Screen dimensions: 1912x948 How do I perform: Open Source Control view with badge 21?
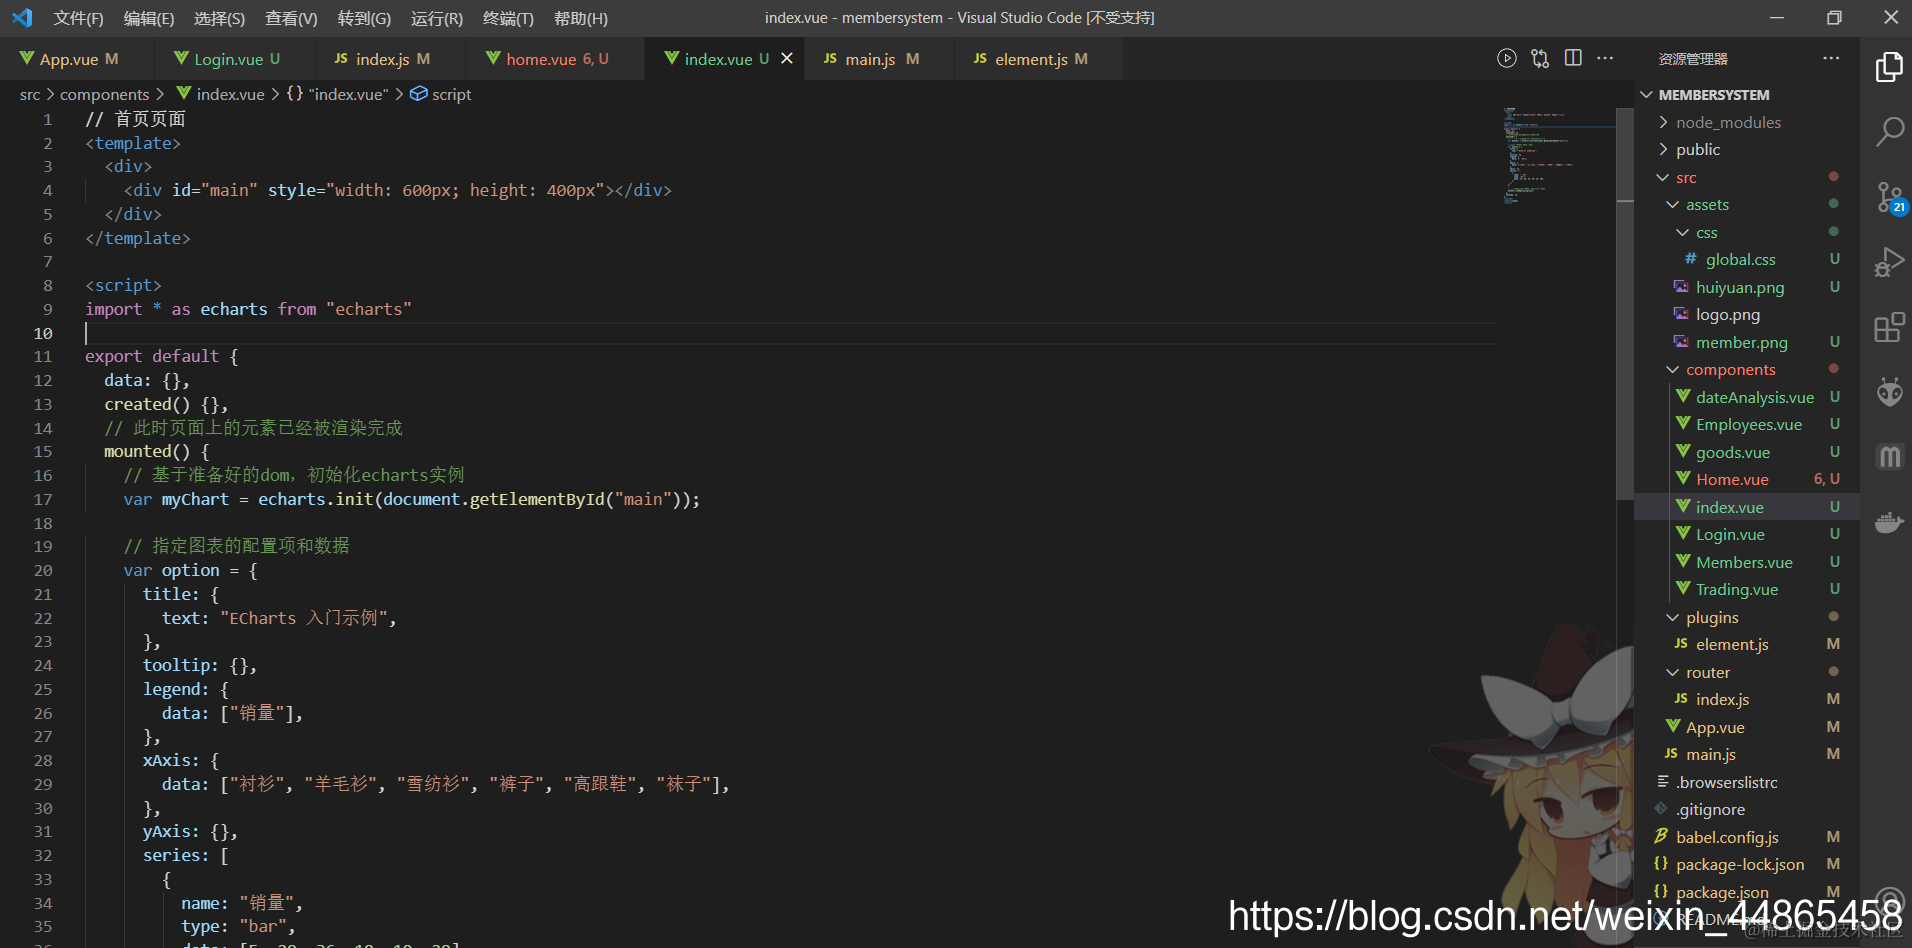(x=1889, y=197)
